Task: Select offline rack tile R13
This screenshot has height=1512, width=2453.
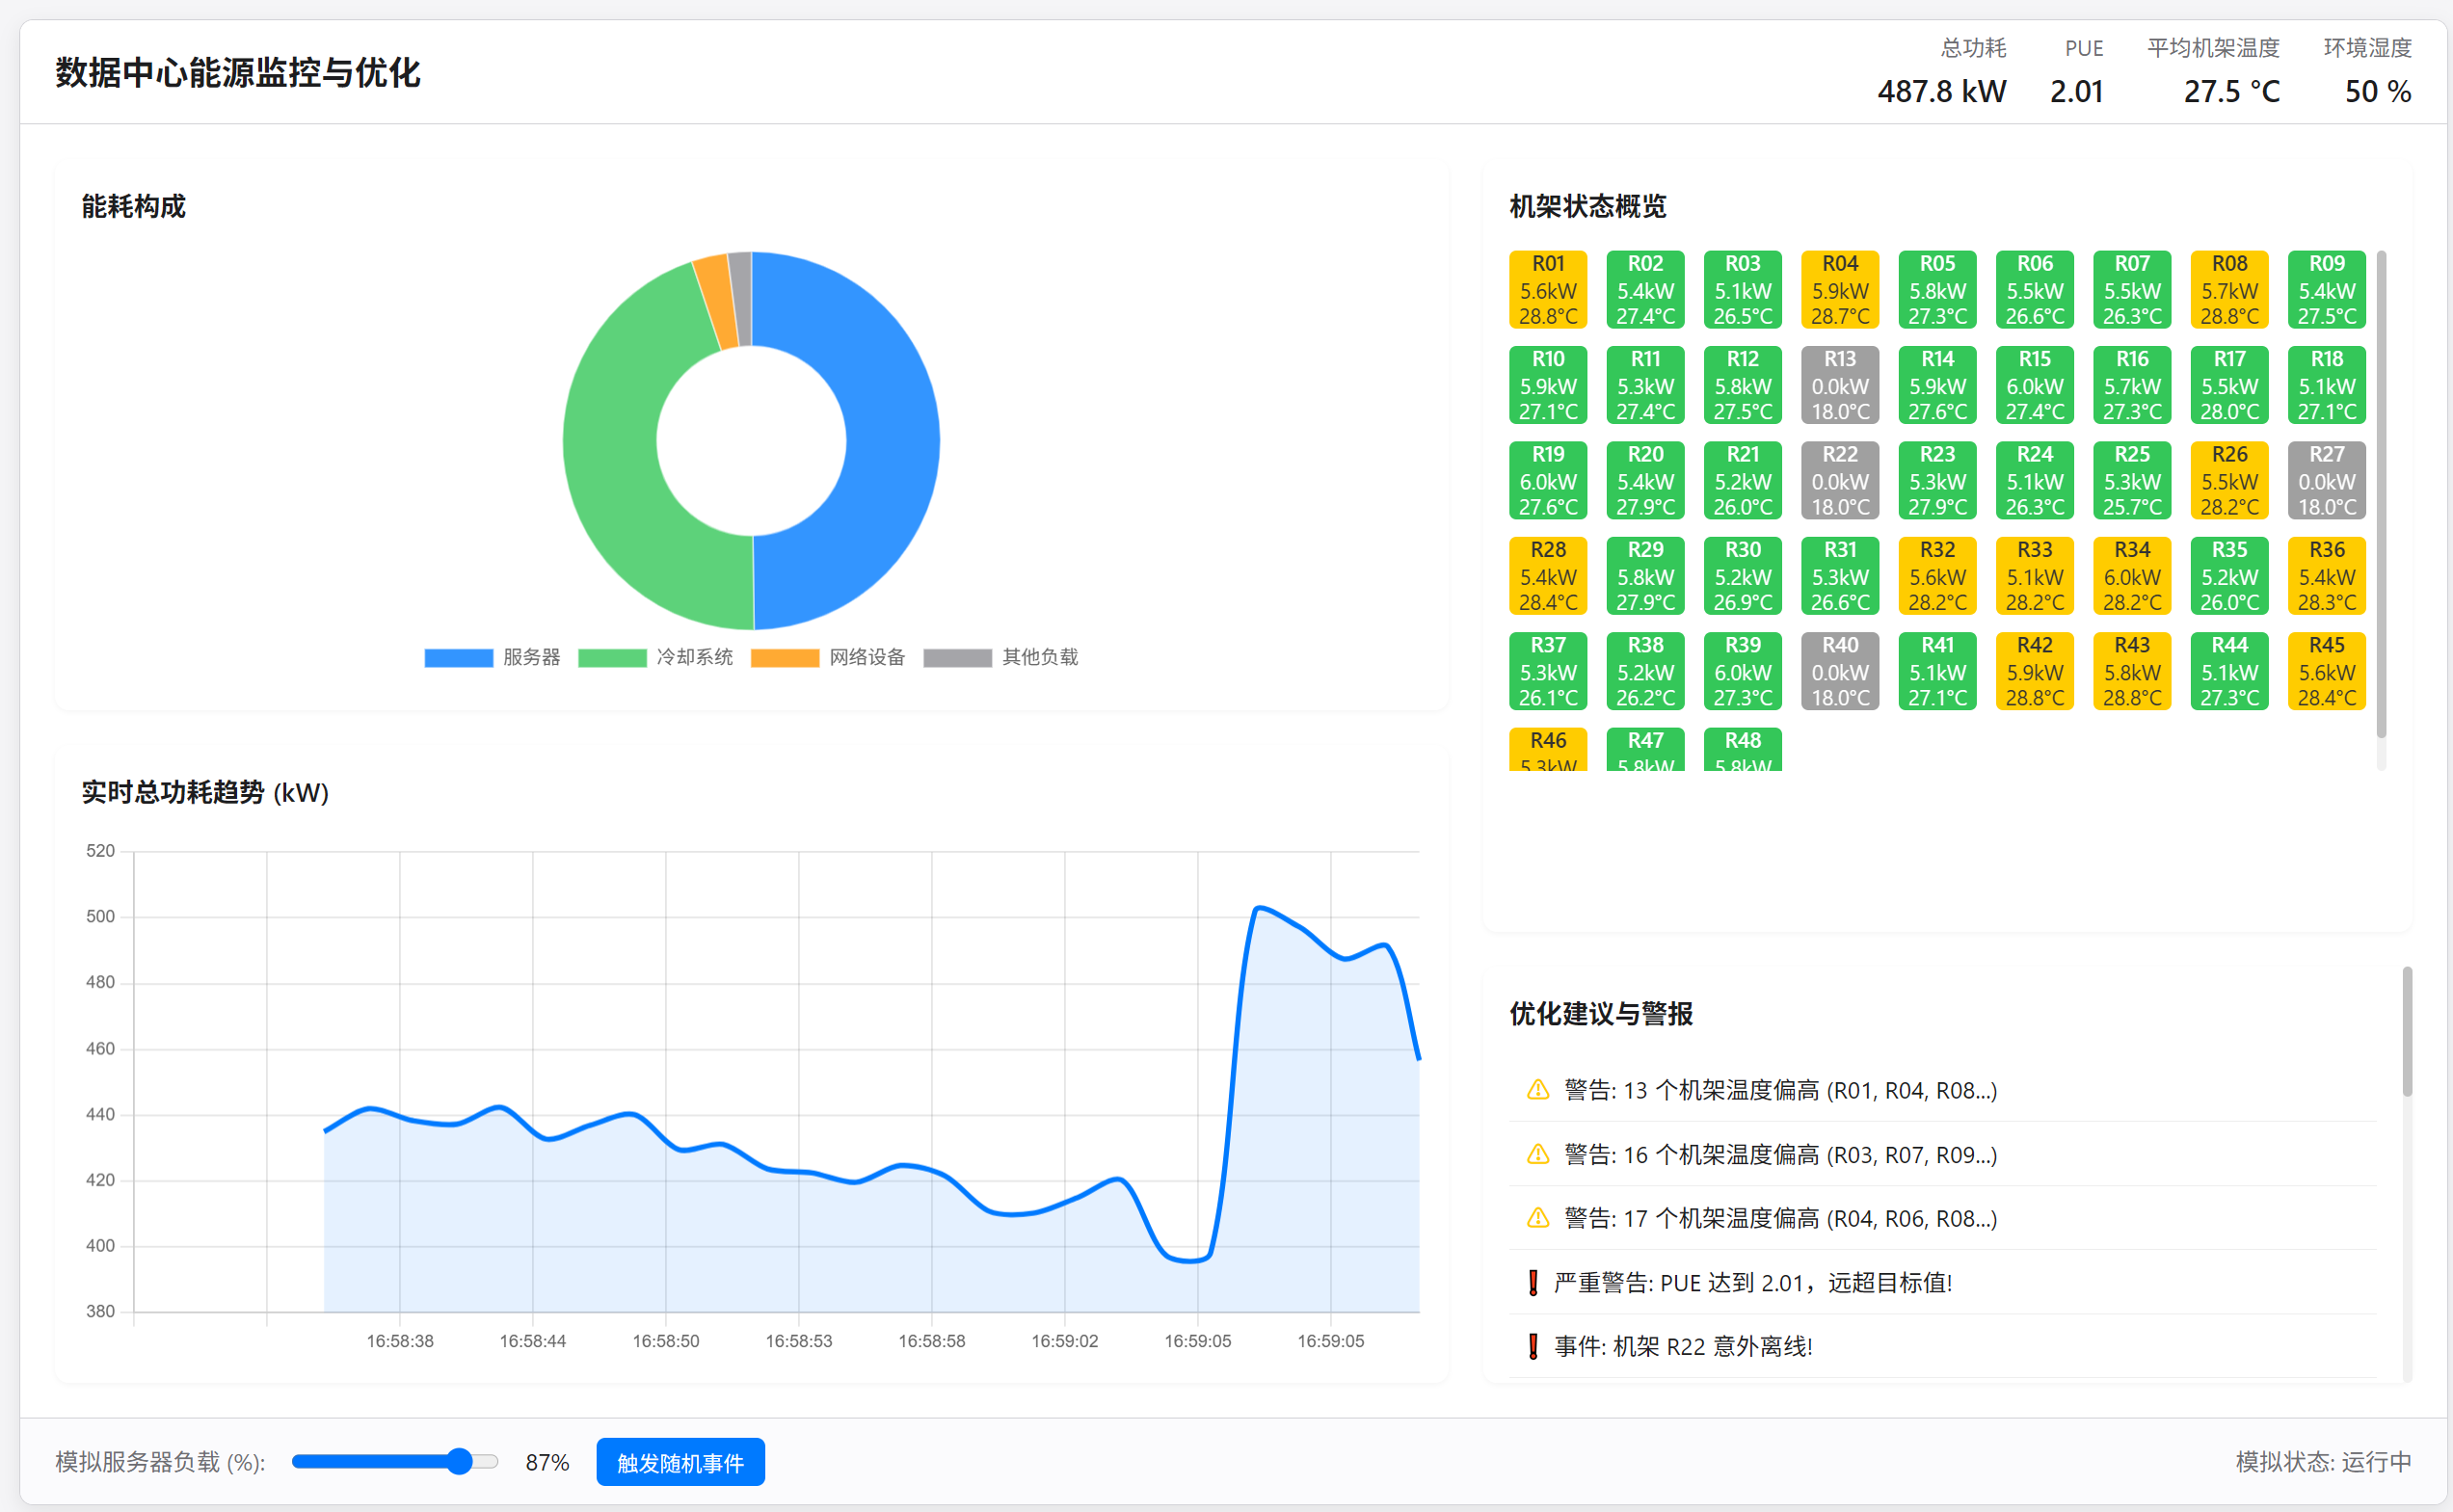Action: (x=1839, y=385)
